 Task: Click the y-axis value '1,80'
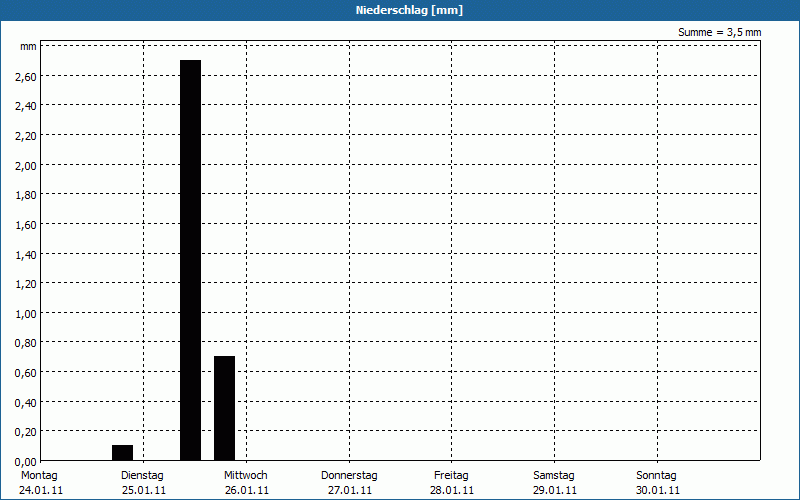coord(26,195)
